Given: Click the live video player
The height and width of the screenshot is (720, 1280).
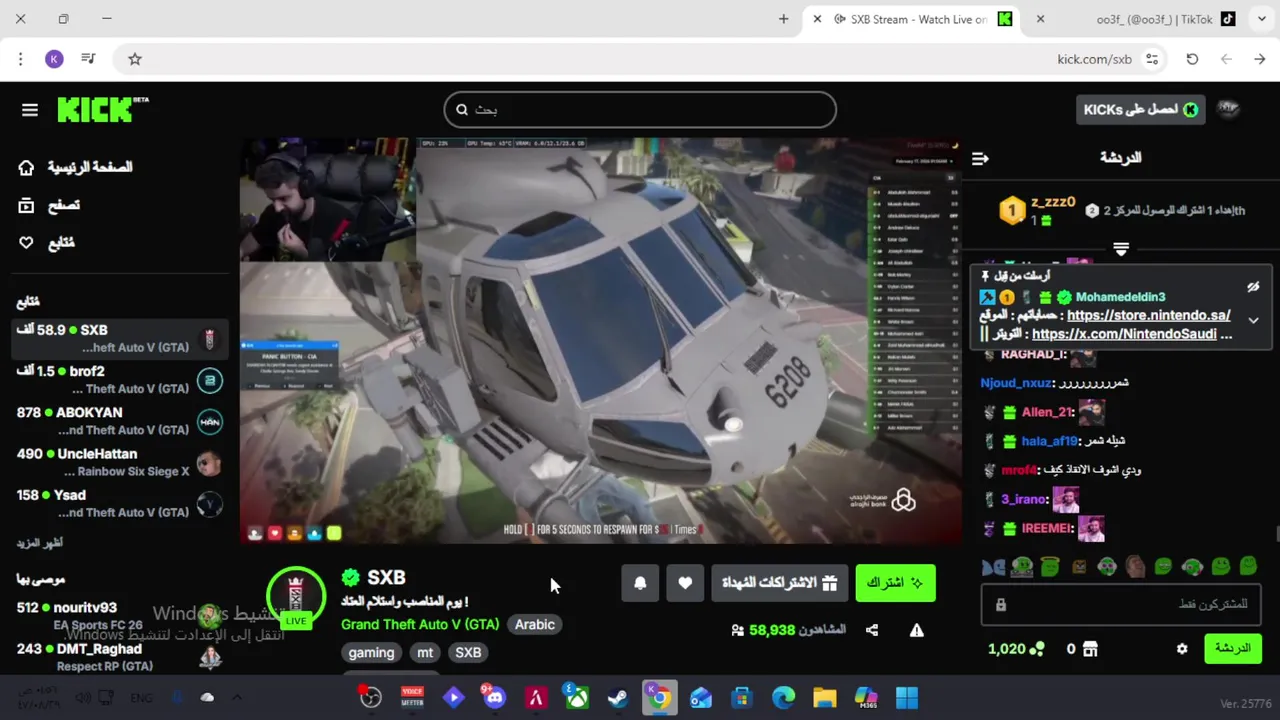Looking at the screenshot, I should tap(600, 341).
